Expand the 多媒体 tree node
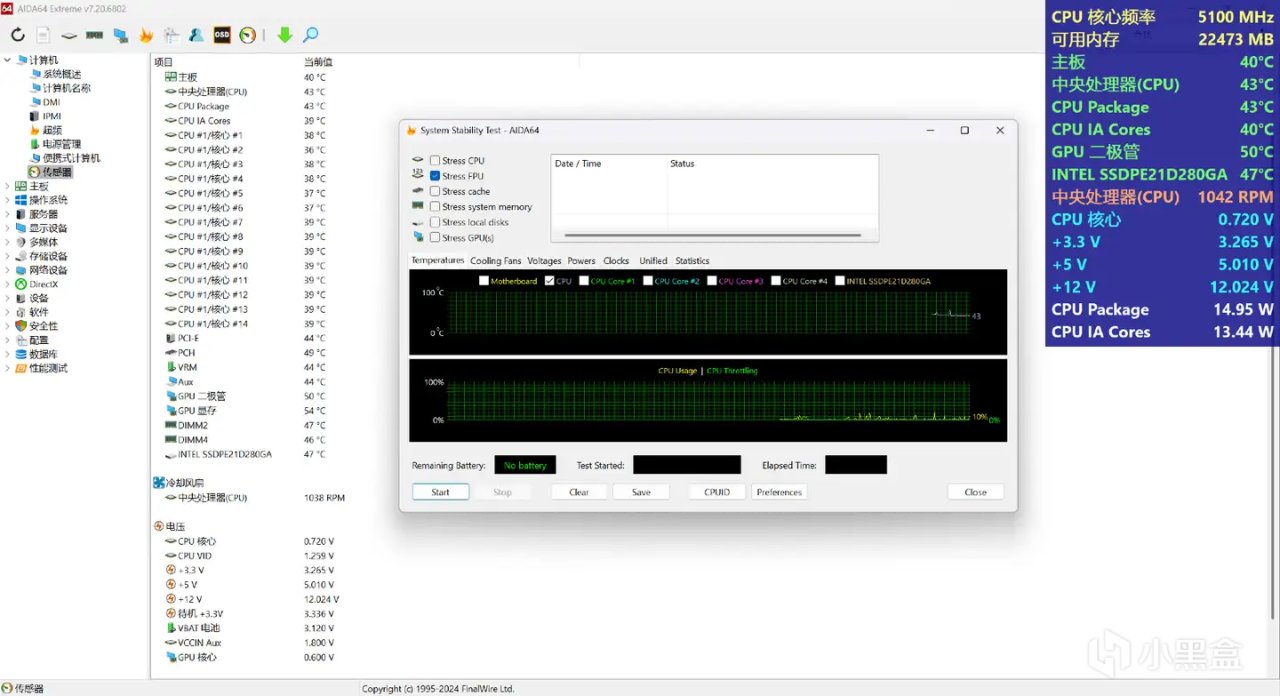Screen dimensions: 1280x696 pyautogui.click(x=8, y=242)
